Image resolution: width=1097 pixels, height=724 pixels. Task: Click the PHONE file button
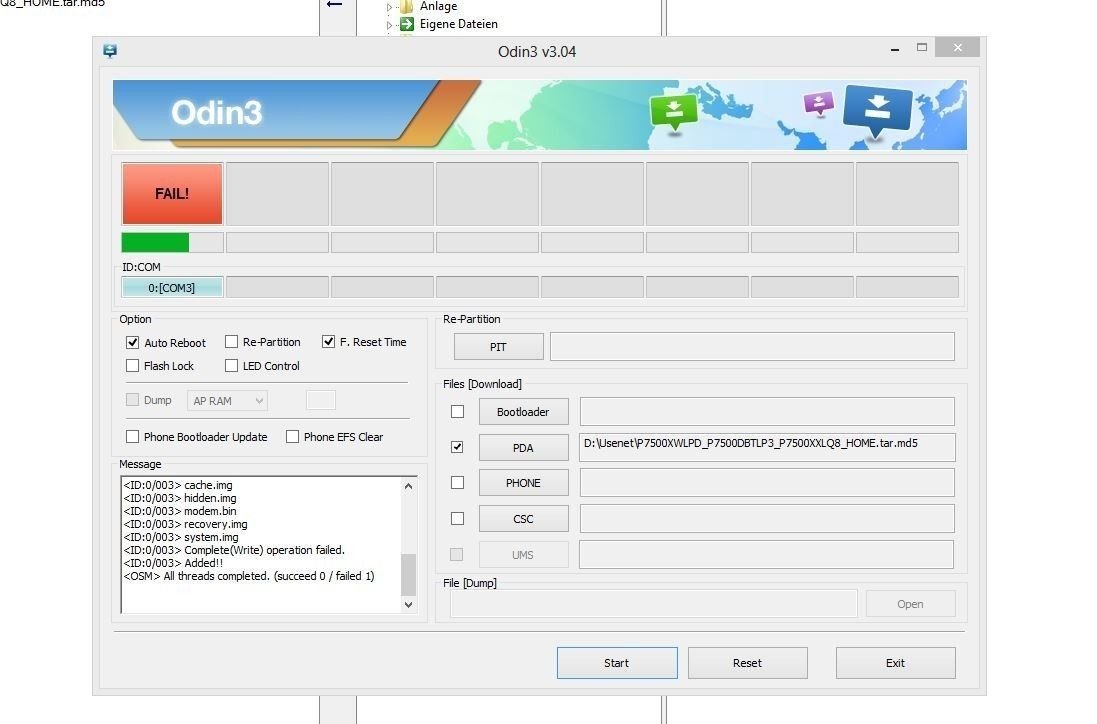[523, 483]
